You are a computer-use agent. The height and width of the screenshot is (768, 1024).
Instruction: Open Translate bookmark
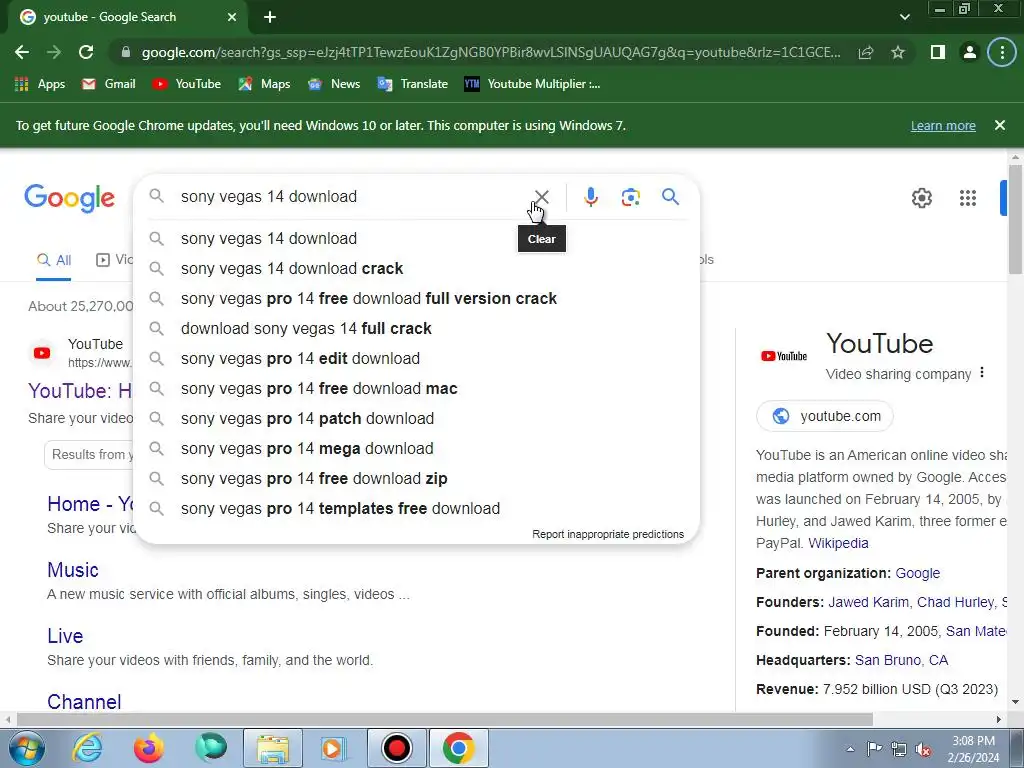(x=413, y=84)
